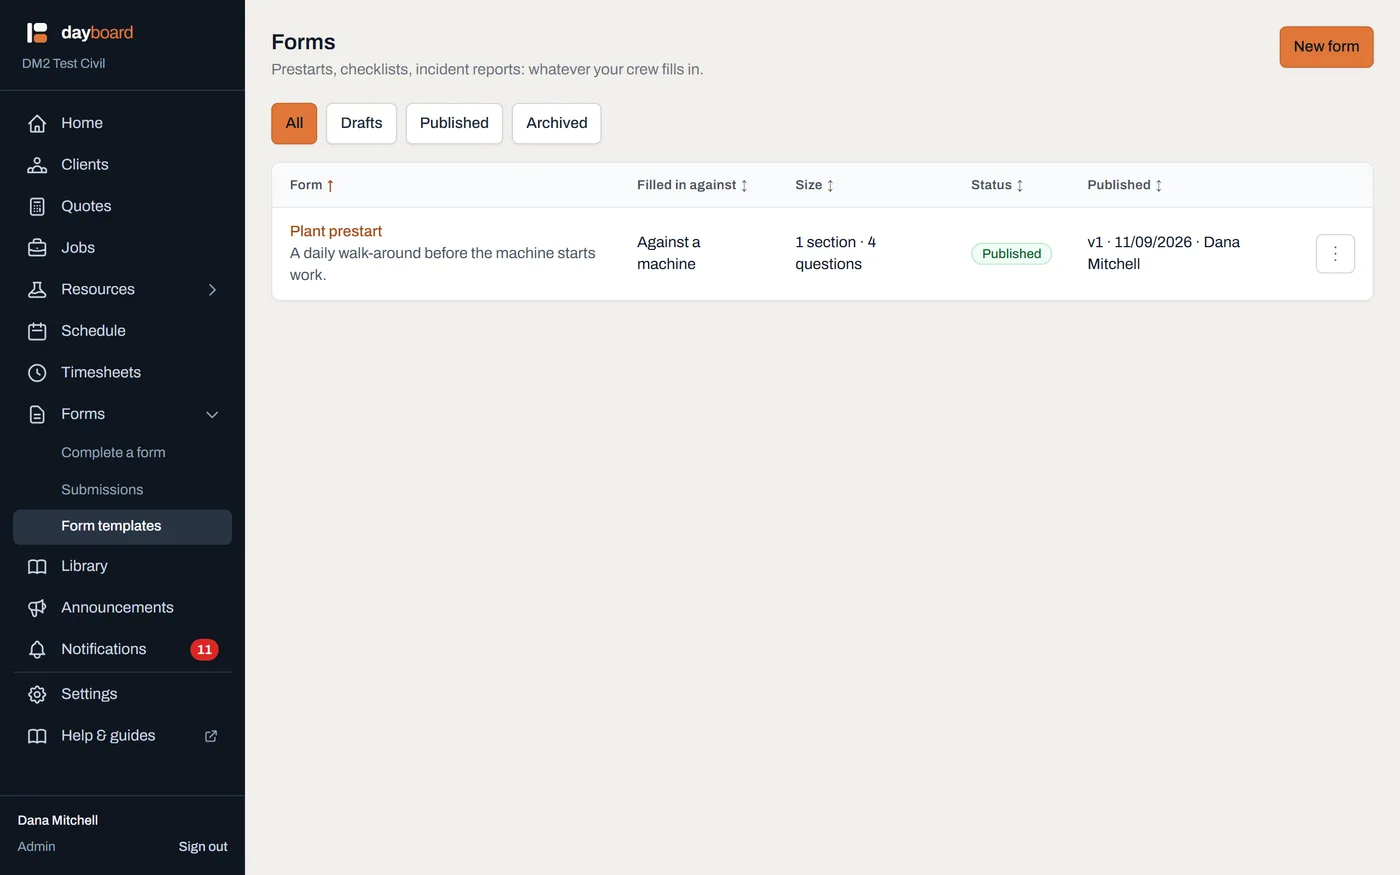Image resolution: width=1400 pixels, height=875 pixels.
Task: Click the Jobs briefcase icon
Action: click(x=37, y=248)
